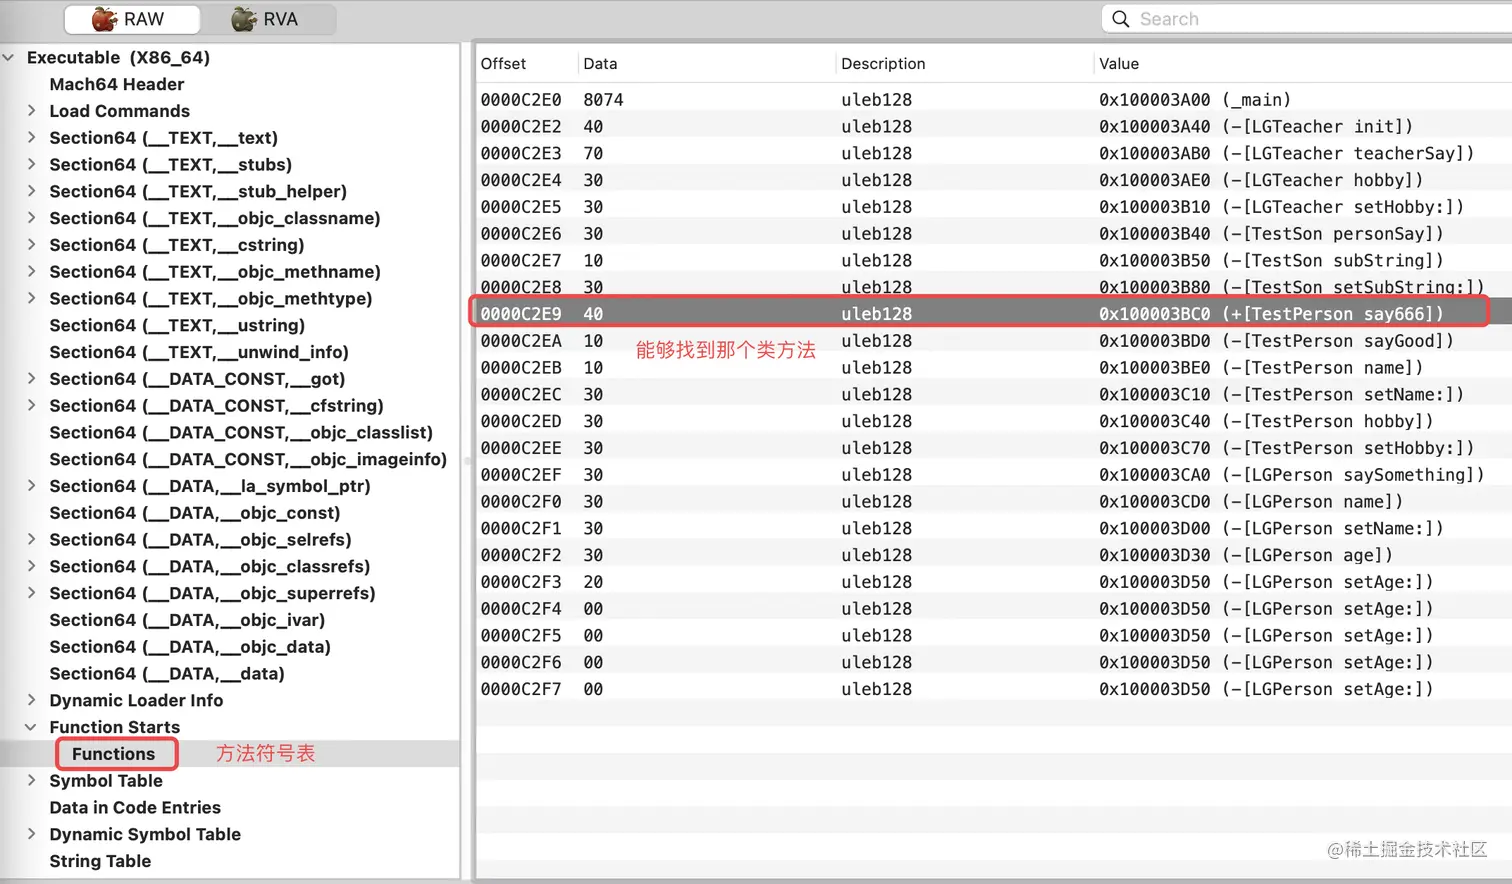Viewport: 1512px width, 884px height.
Task: Expand Section64 (__DATA_CONST,__cfstring) chevron
Action: [31, 406]
